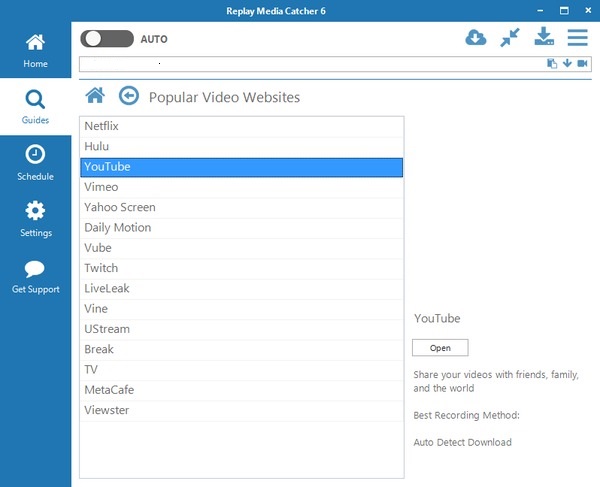Click the guides home icon

(95, 96)
